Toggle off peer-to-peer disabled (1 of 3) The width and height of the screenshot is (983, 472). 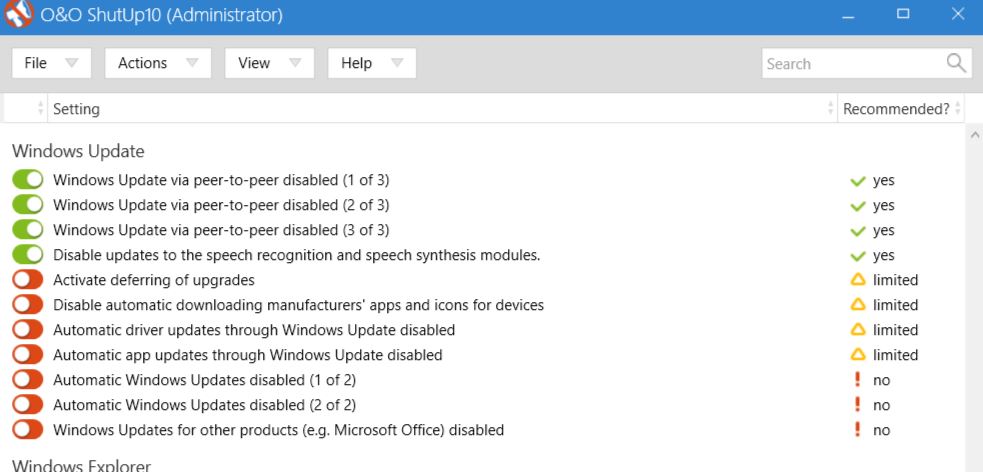pyautogui.click(x=28, y=180)
